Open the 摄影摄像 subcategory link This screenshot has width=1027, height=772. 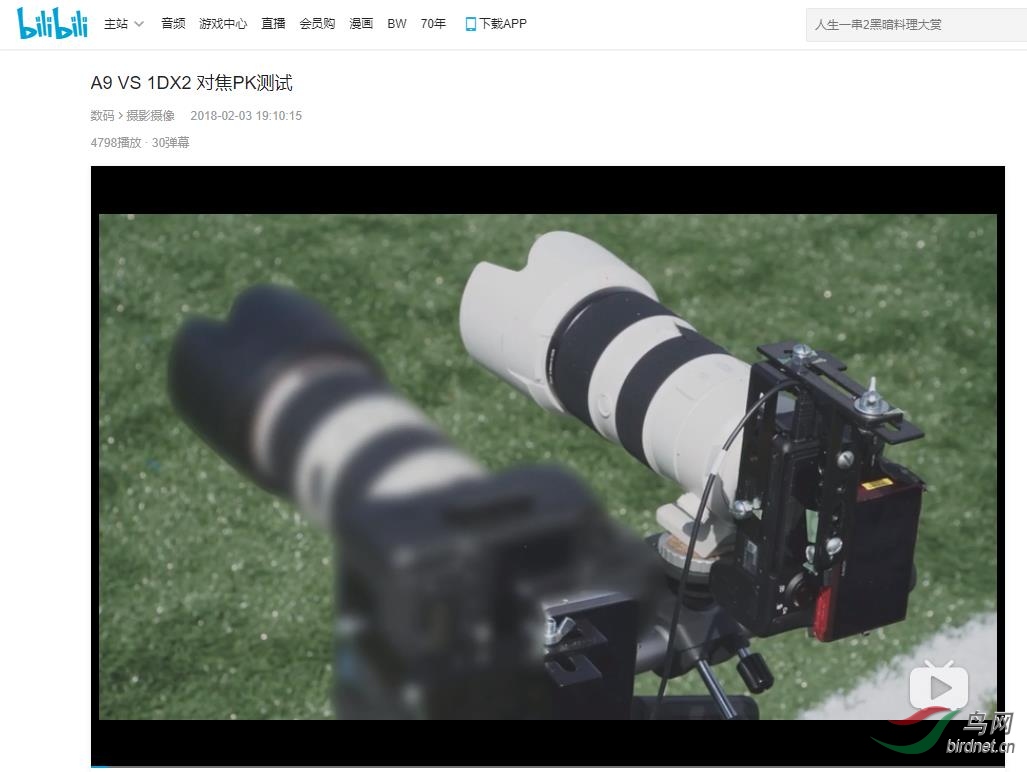coord(150,116)
